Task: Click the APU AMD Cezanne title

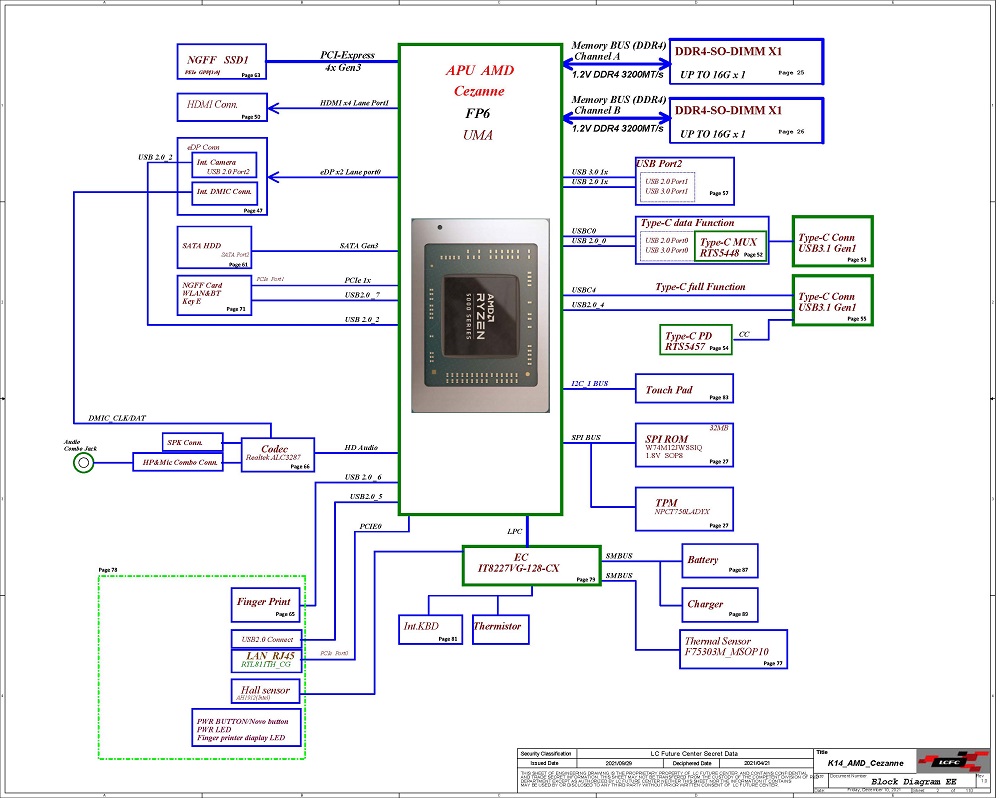Action: [x=480, y=80]
